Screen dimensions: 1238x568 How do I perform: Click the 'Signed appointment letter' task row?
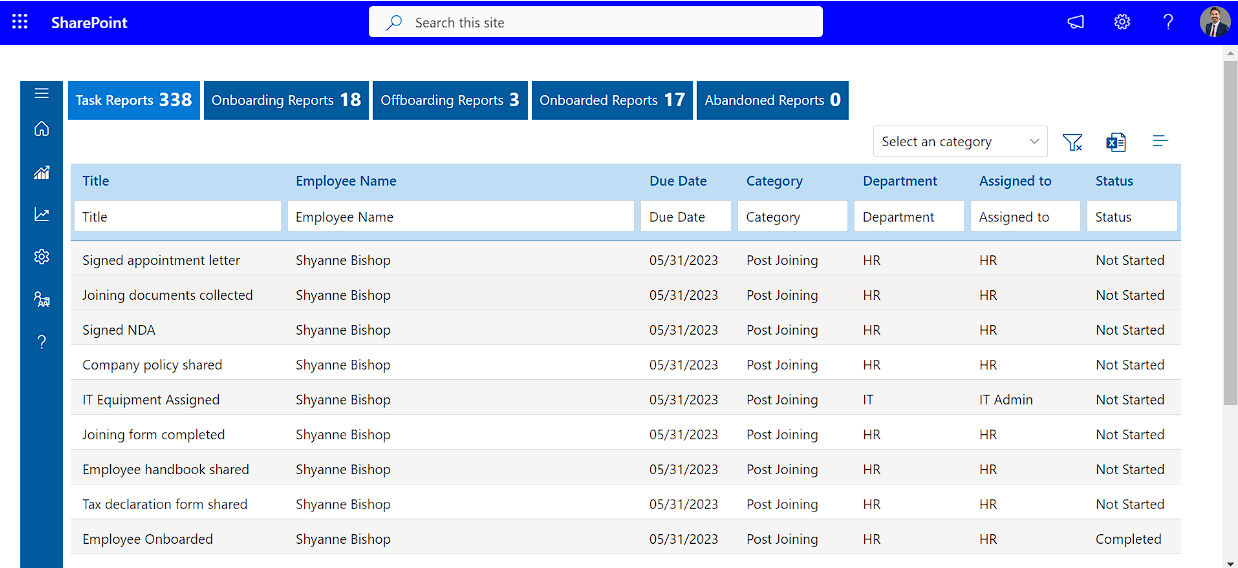(161, 260)
